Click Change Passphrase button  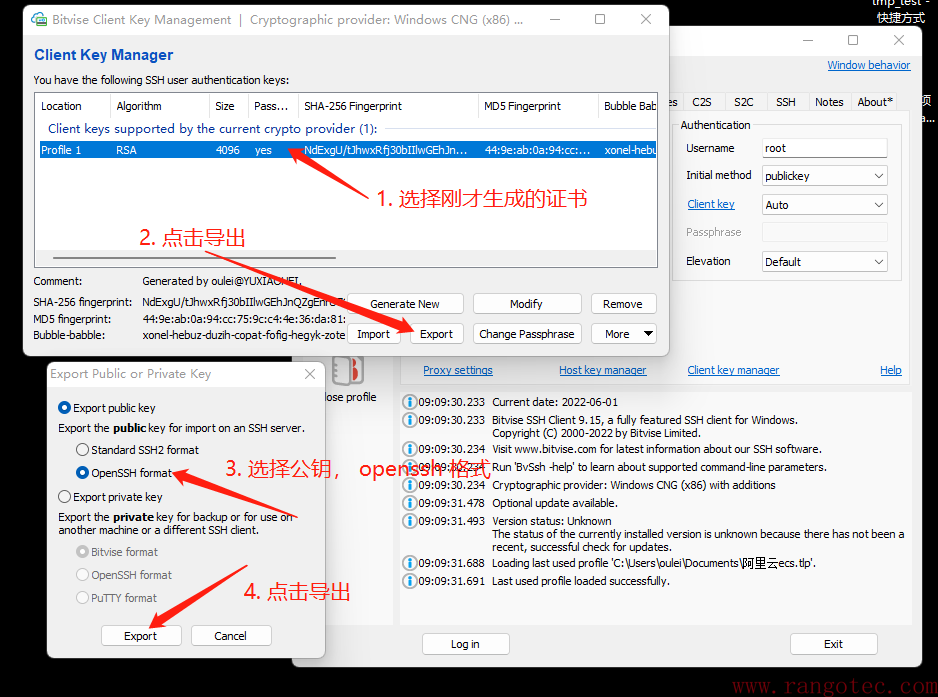coord(526,334)
